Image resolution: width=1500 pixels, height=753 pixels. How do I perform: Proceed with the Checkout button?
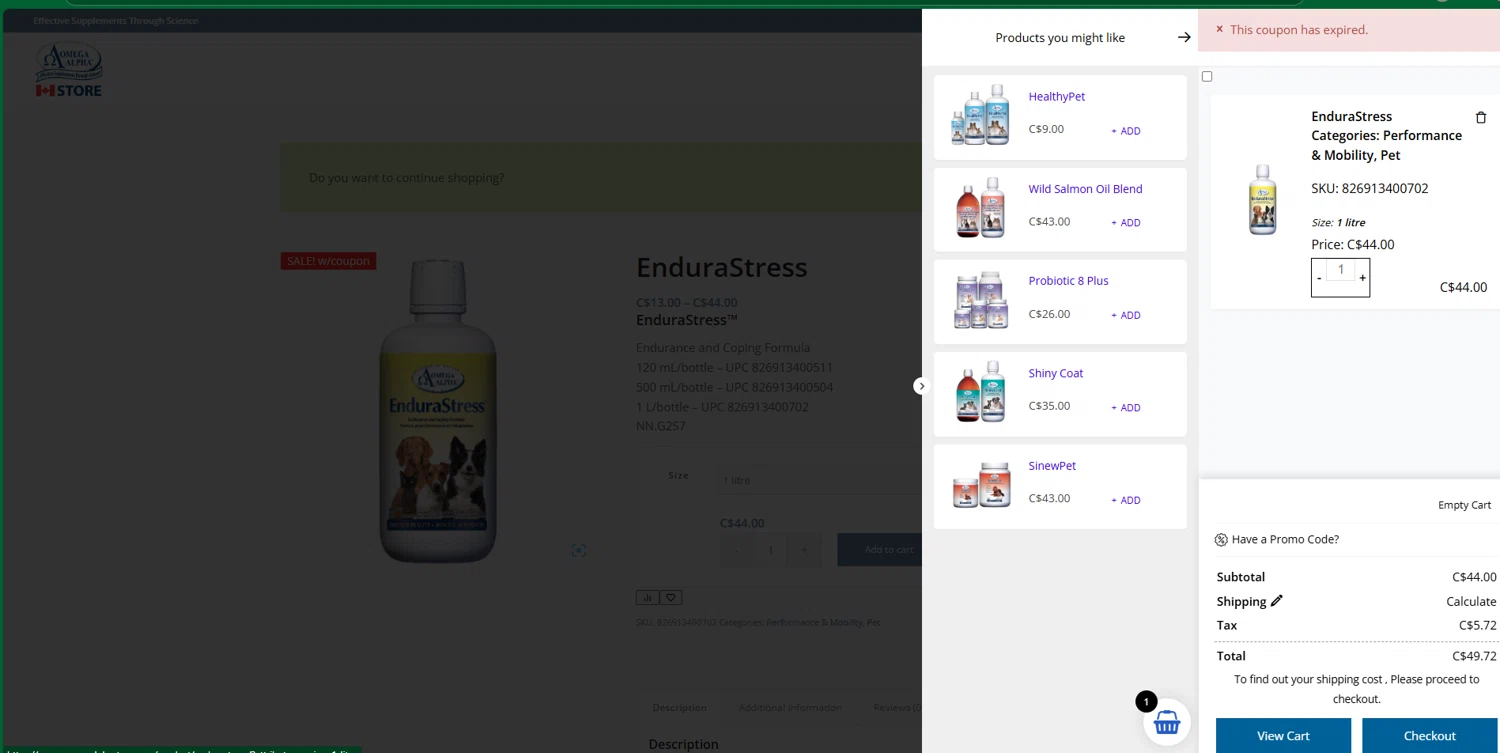1429,735
